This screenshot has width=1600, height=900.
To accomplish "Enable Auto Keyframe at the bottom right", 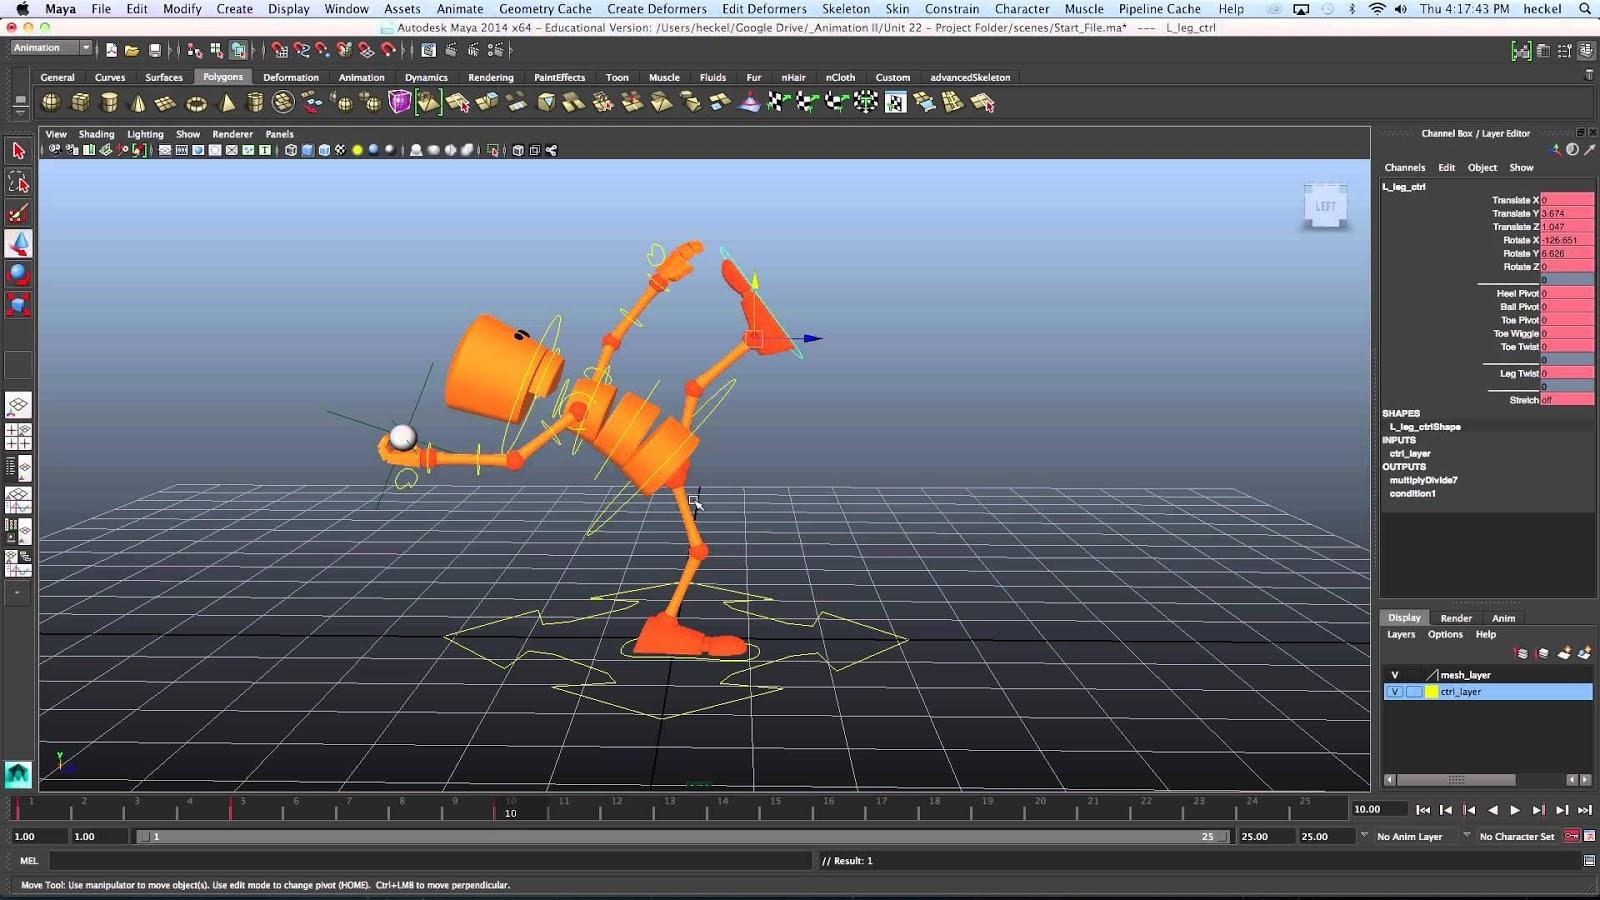I will (1573, 836).
